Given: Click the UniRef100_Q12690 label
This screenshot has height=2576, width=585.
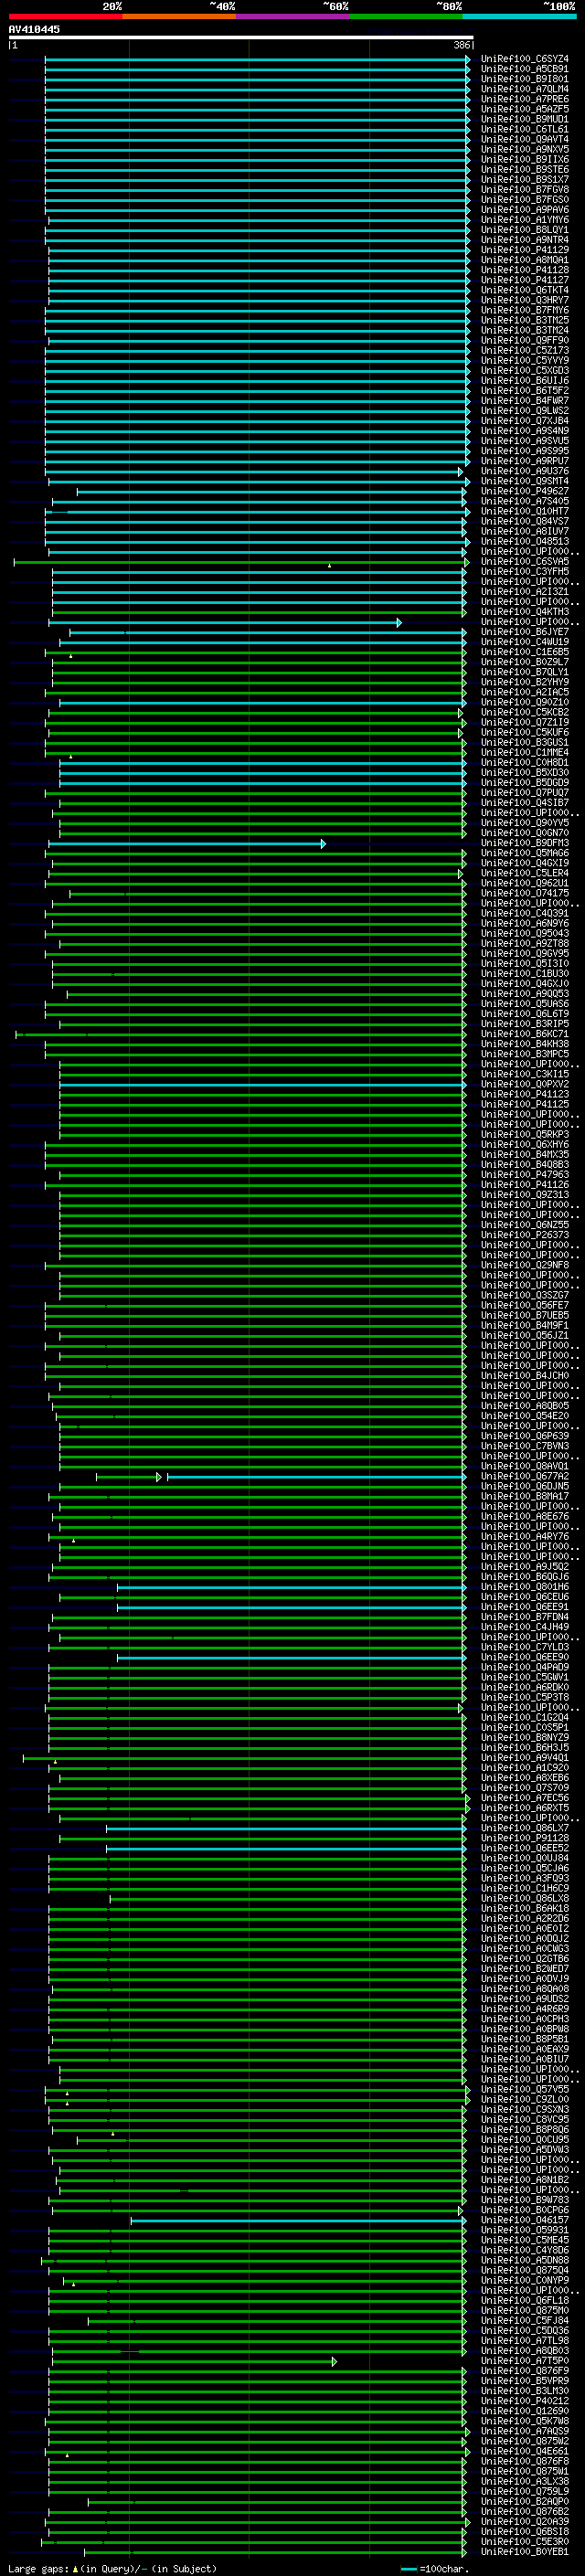Looking at the screenshot, I should point(524,2411).
